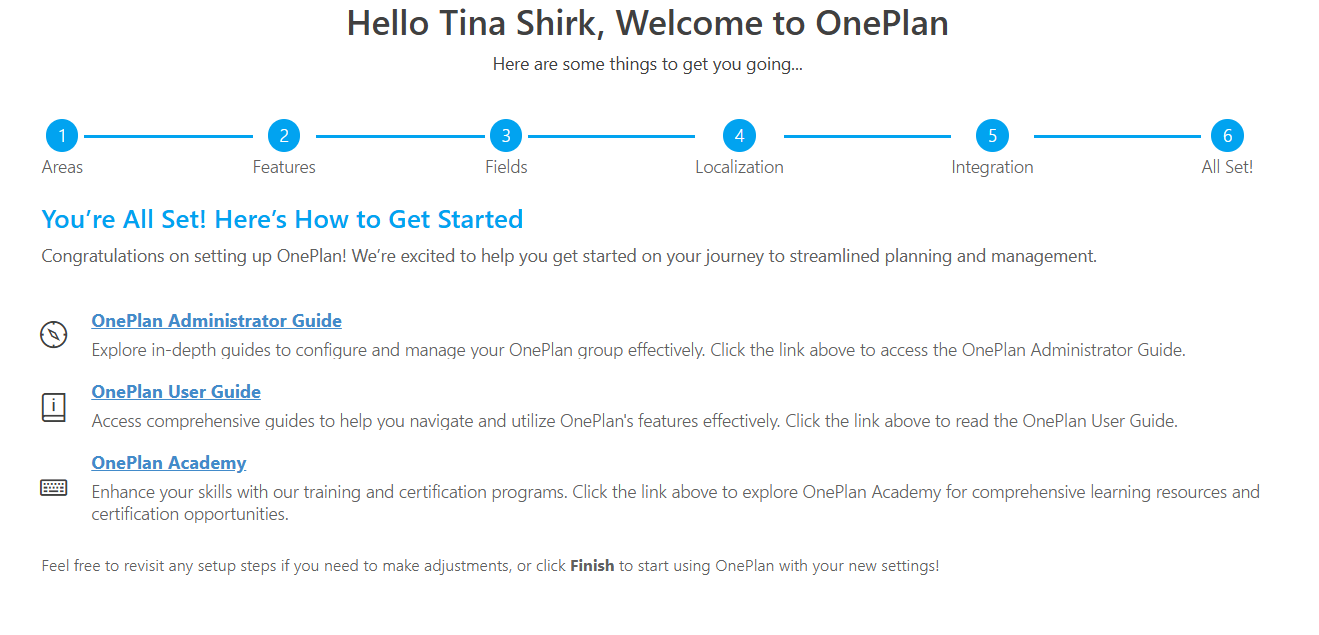Viewport: 1319px width, 635px height.
Task: Click the Areas step label
Action: [x=62, y=167]
